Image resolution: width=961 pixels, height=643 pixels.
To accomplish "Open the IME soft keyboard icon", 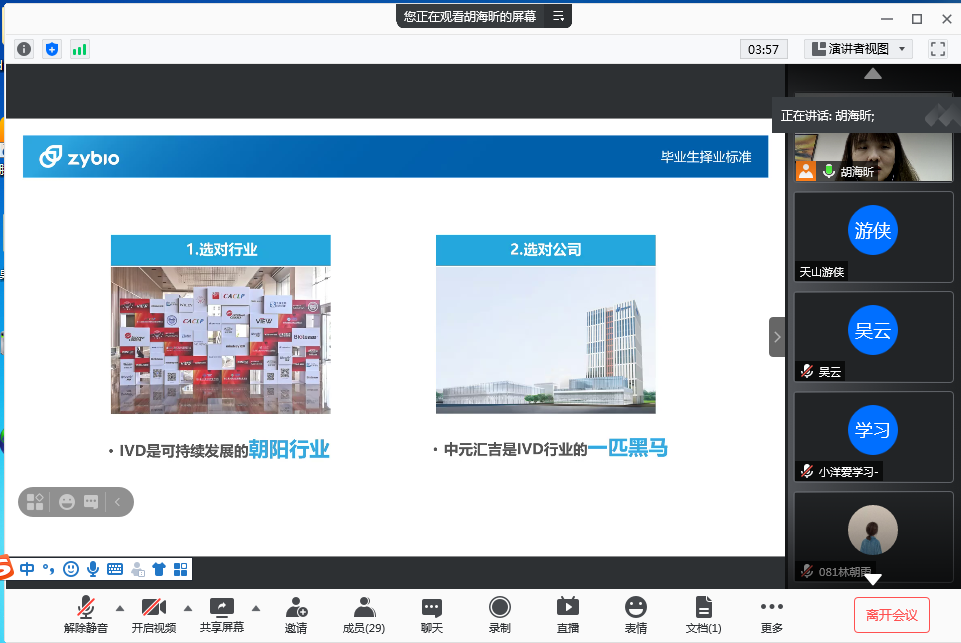I will (x=115, y=569).
